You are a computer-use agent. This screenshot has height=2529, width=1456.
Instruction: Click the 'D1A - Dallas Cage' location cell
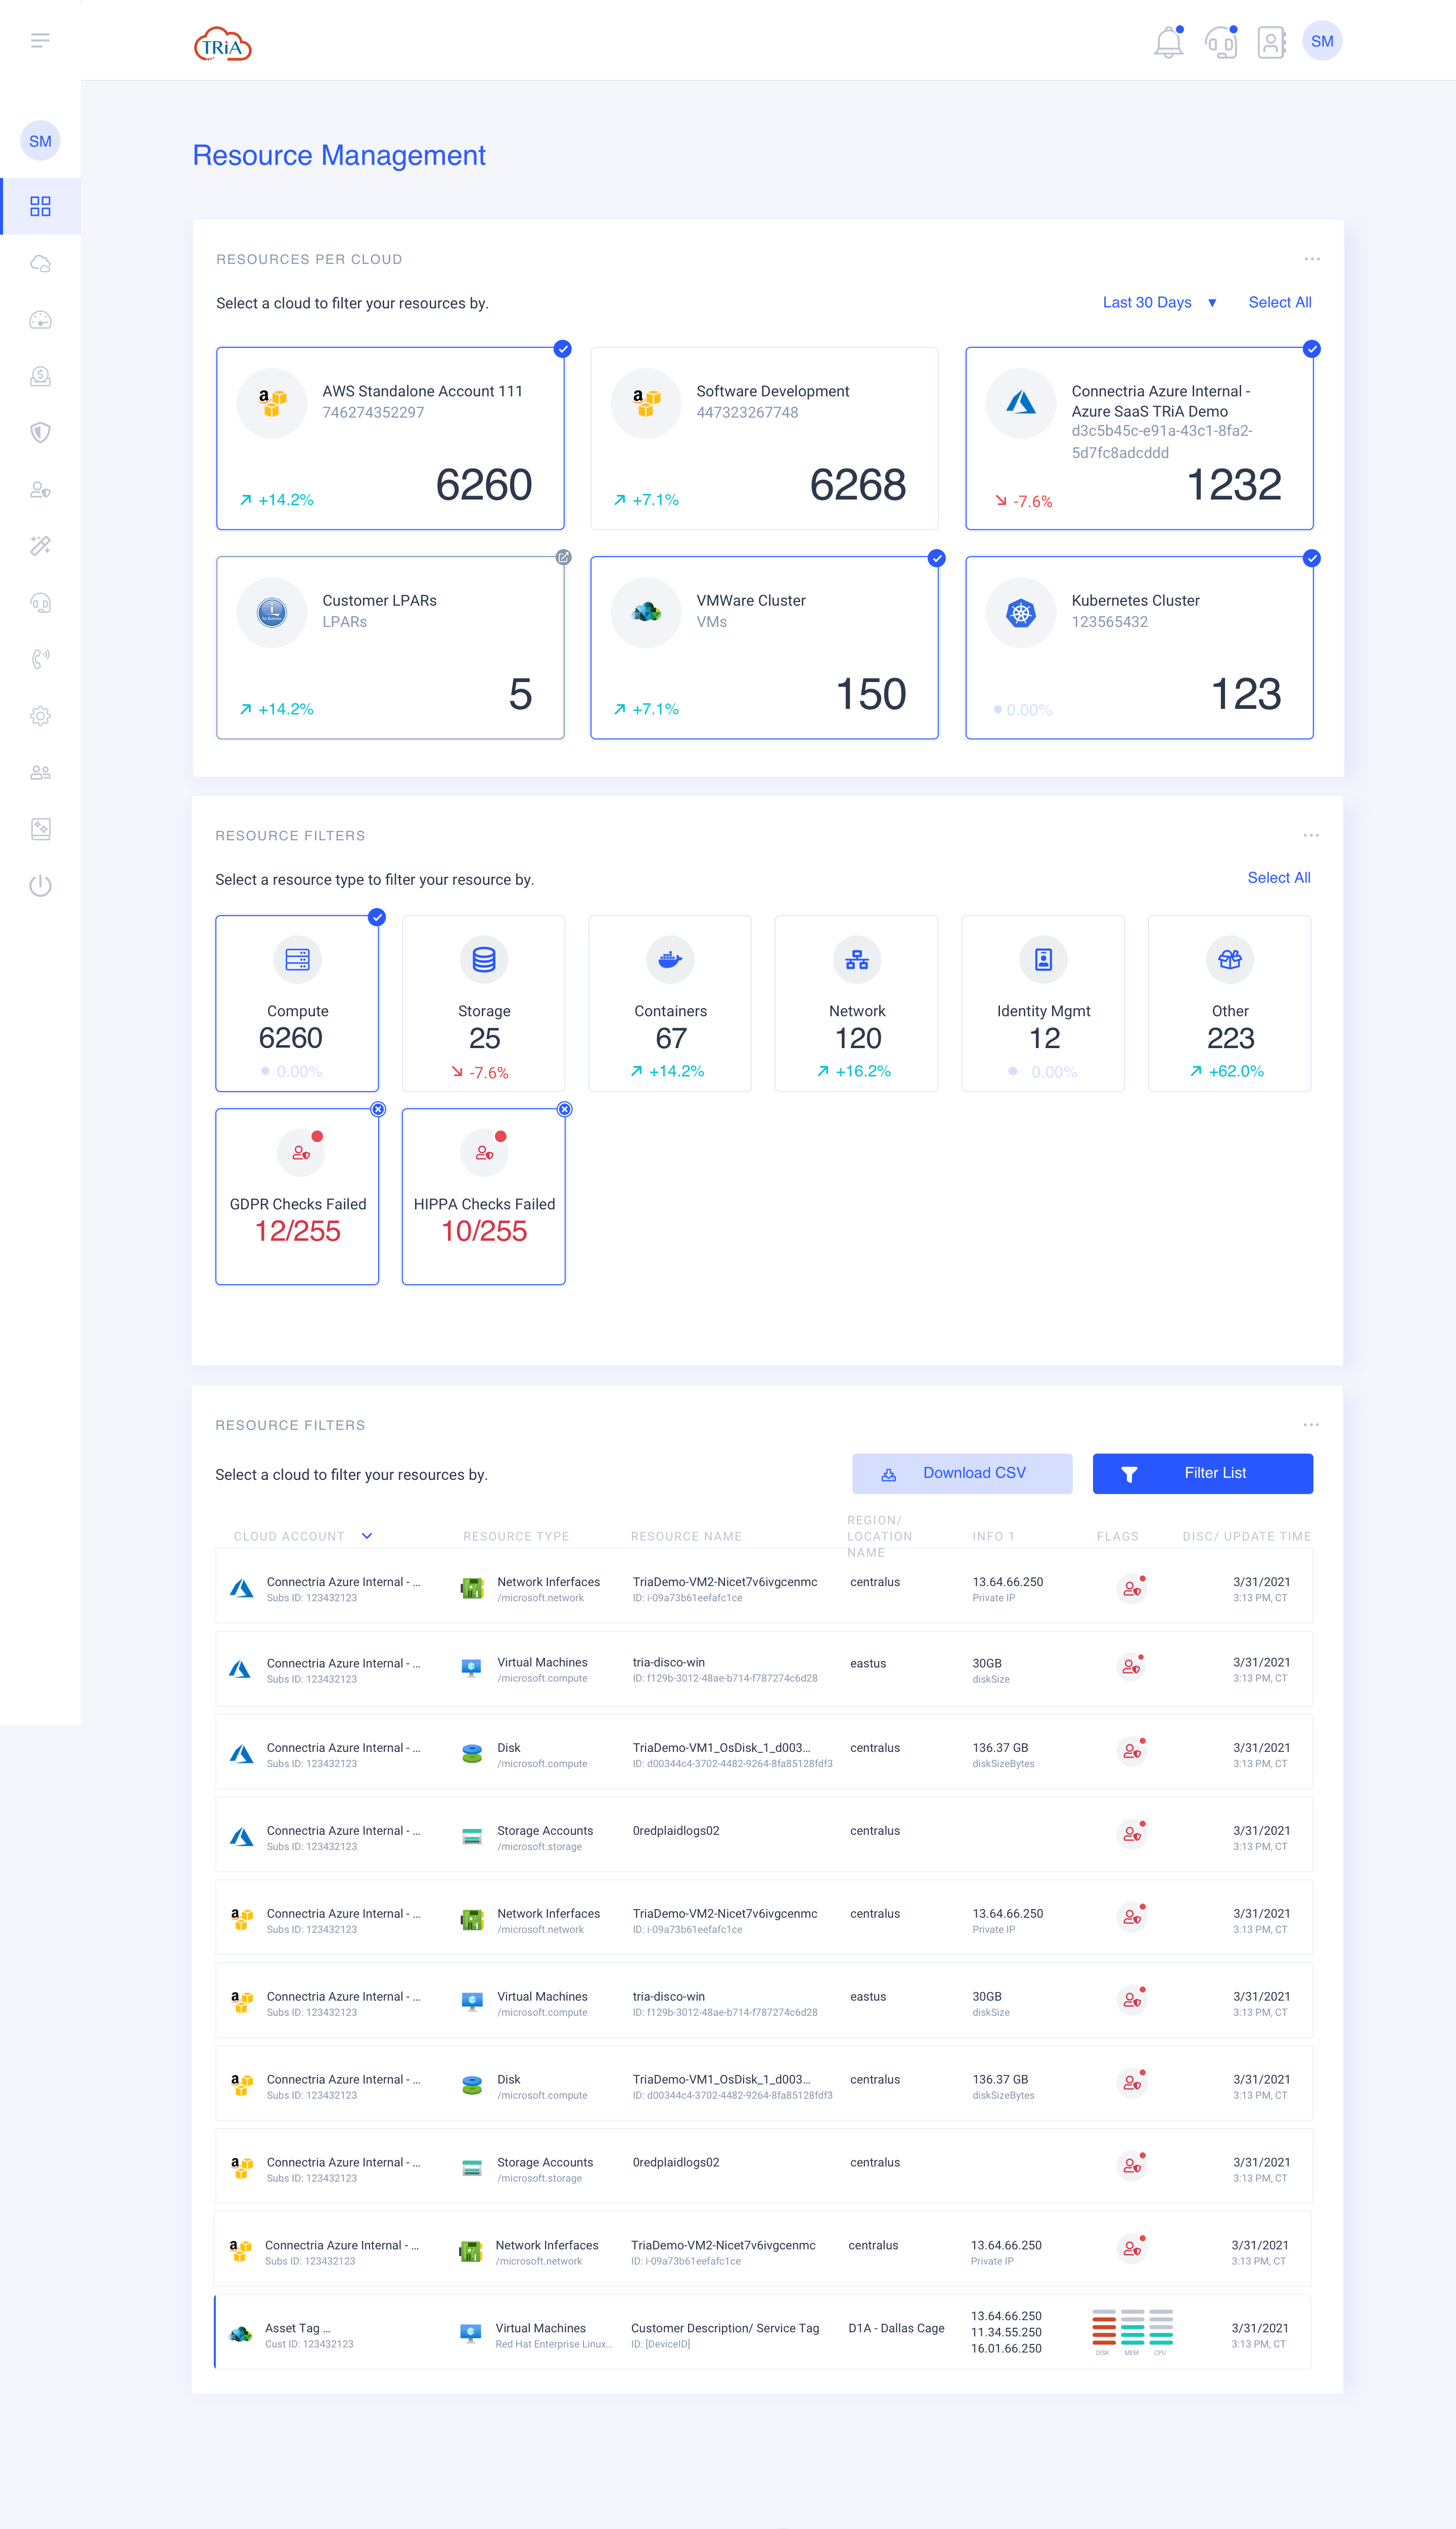click(896, 2328)
